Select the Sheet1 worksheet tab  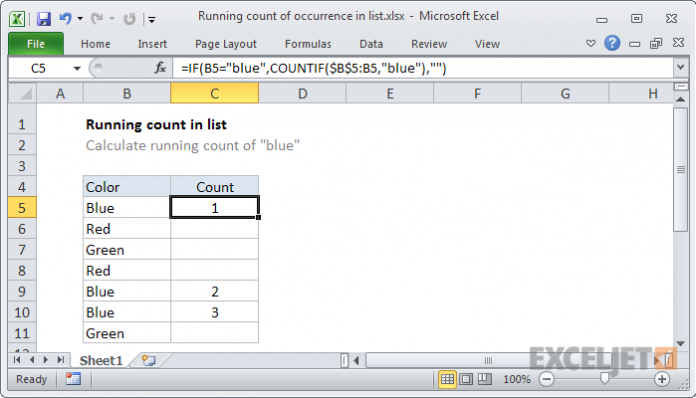101,360
